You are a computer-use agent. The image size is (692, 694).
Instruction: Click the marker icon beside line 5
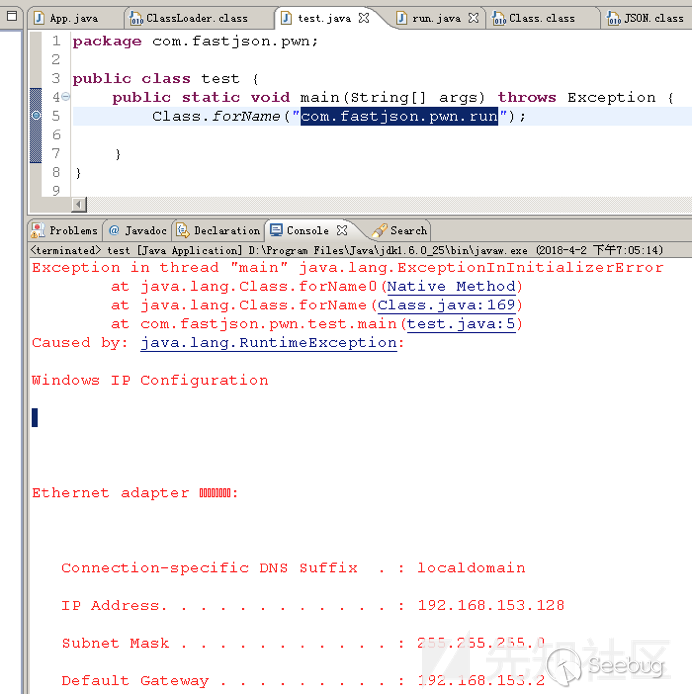tap(36, 116)
